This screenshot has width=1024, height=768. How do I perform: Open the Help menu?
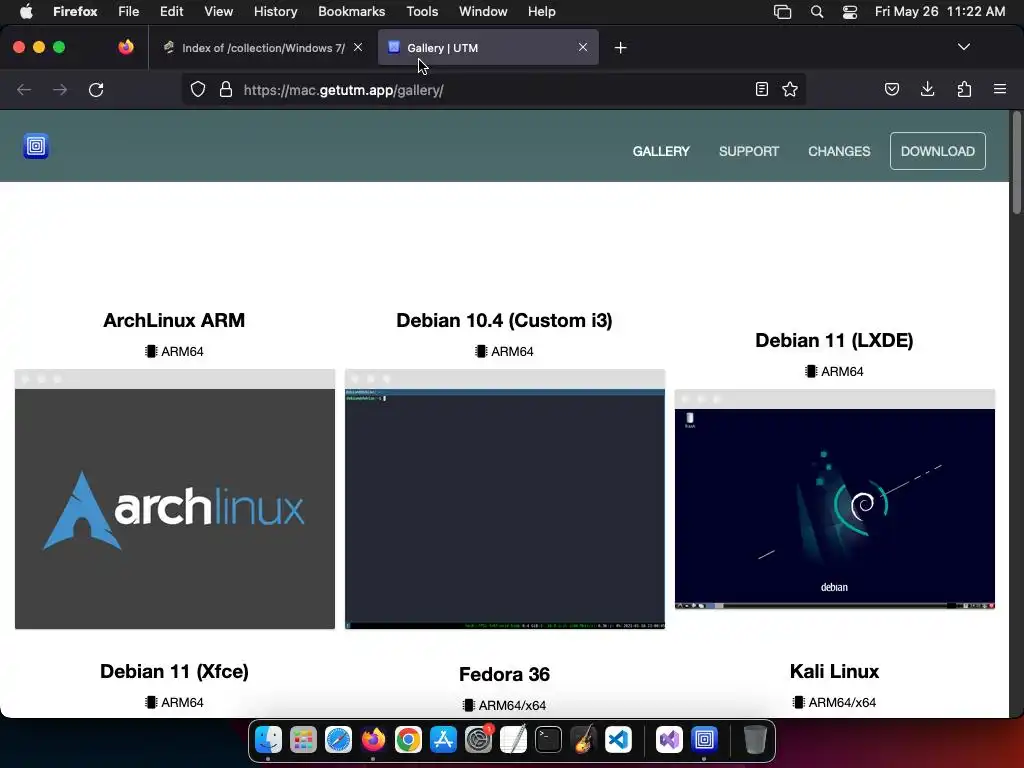coord(541,12)
